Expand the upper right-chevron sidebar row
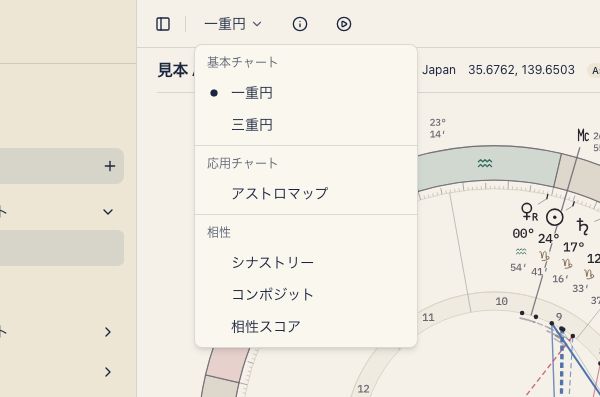The width and height of the screenshot is (600, 397). point(108,332)
